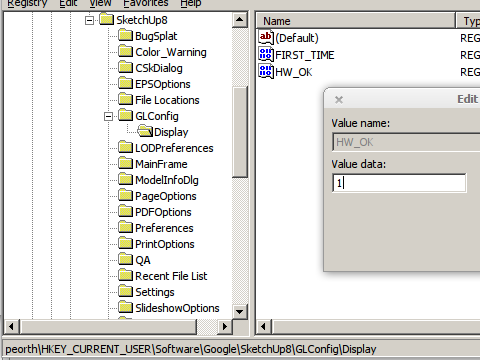
Task: Select the PrintOptions tree label
Action: click(165, 244)
